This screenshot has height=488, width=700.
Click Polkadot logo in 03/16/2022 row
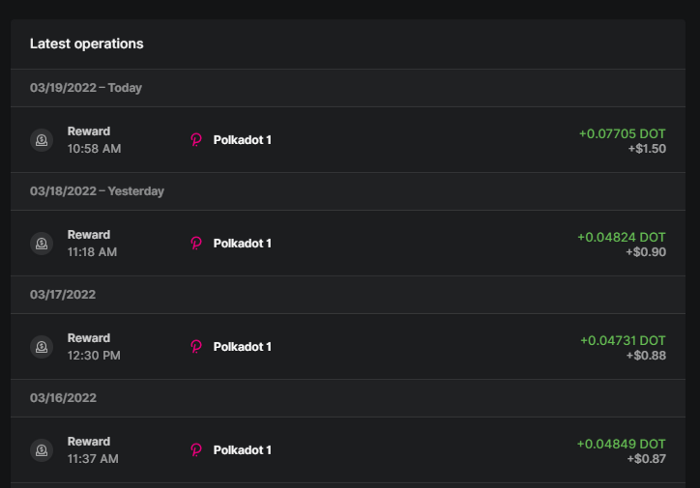coord(197,450)
